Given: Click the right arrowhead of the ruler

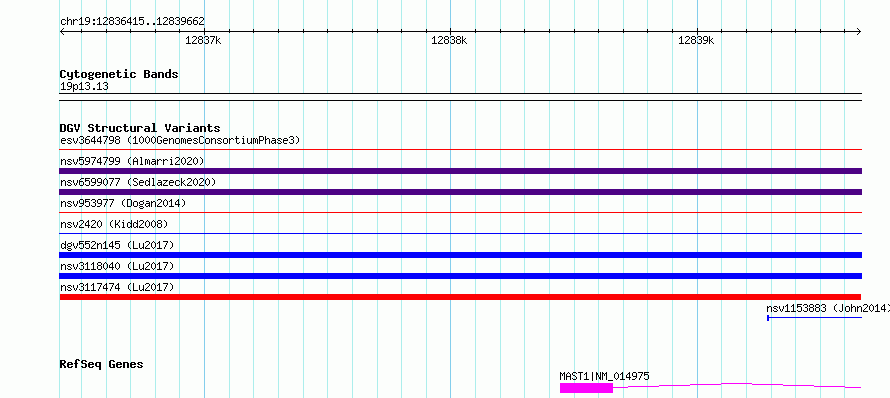Looking at the screenshot, I should [x=859, y=31].
